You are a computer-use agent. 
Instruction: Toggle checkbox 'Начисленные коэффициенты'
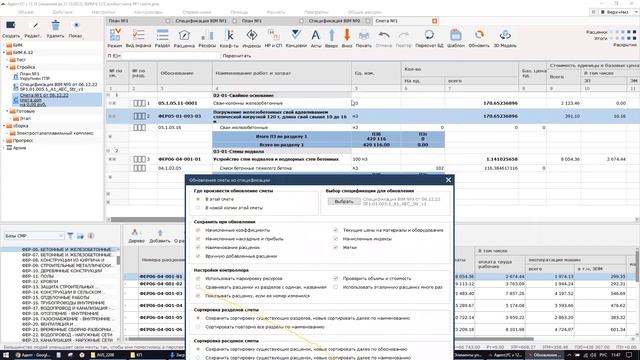[198, 230]
